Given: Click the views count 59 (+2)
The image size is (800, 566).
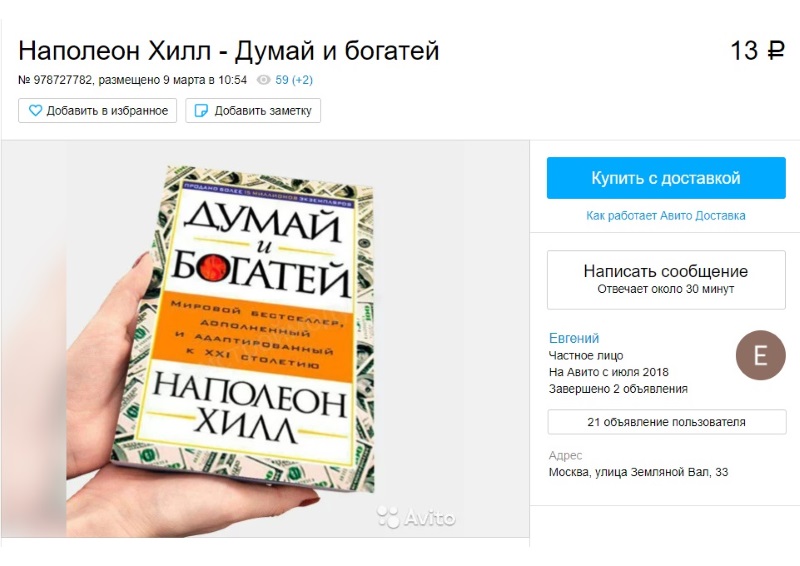Looking at the screenshot, I should click(x=294, y=80).
